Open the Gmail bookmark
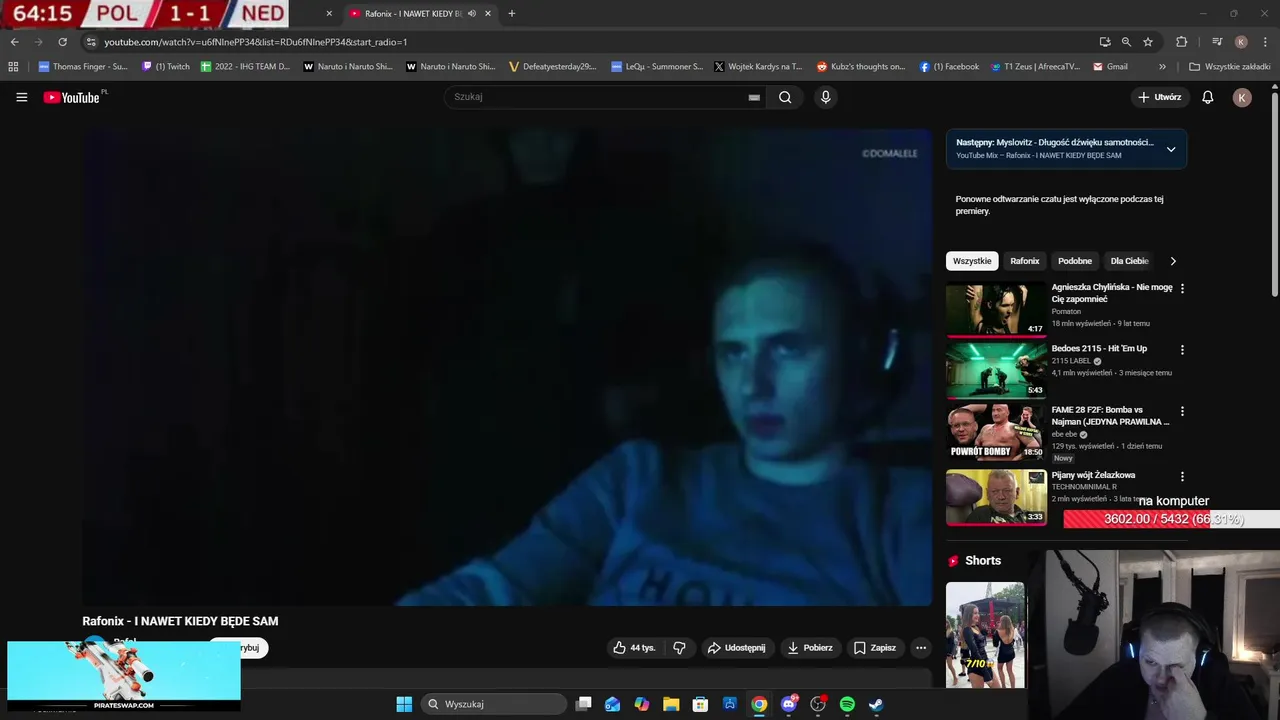1280x720 pixels. click(x=1110, y=67)
